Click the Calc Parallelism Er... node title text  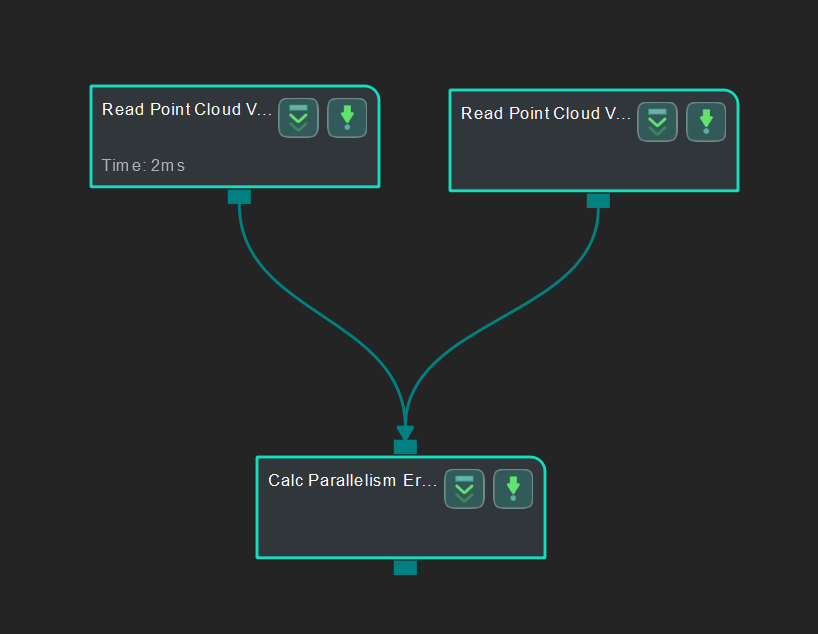click(x=353, y=480)
